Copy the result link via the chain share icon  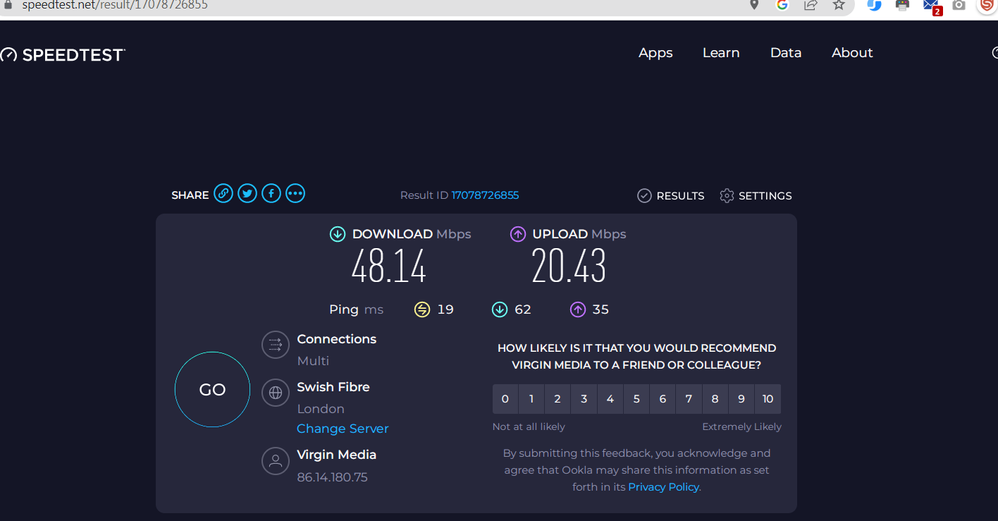pyautogui.click(x=223, y=193)
